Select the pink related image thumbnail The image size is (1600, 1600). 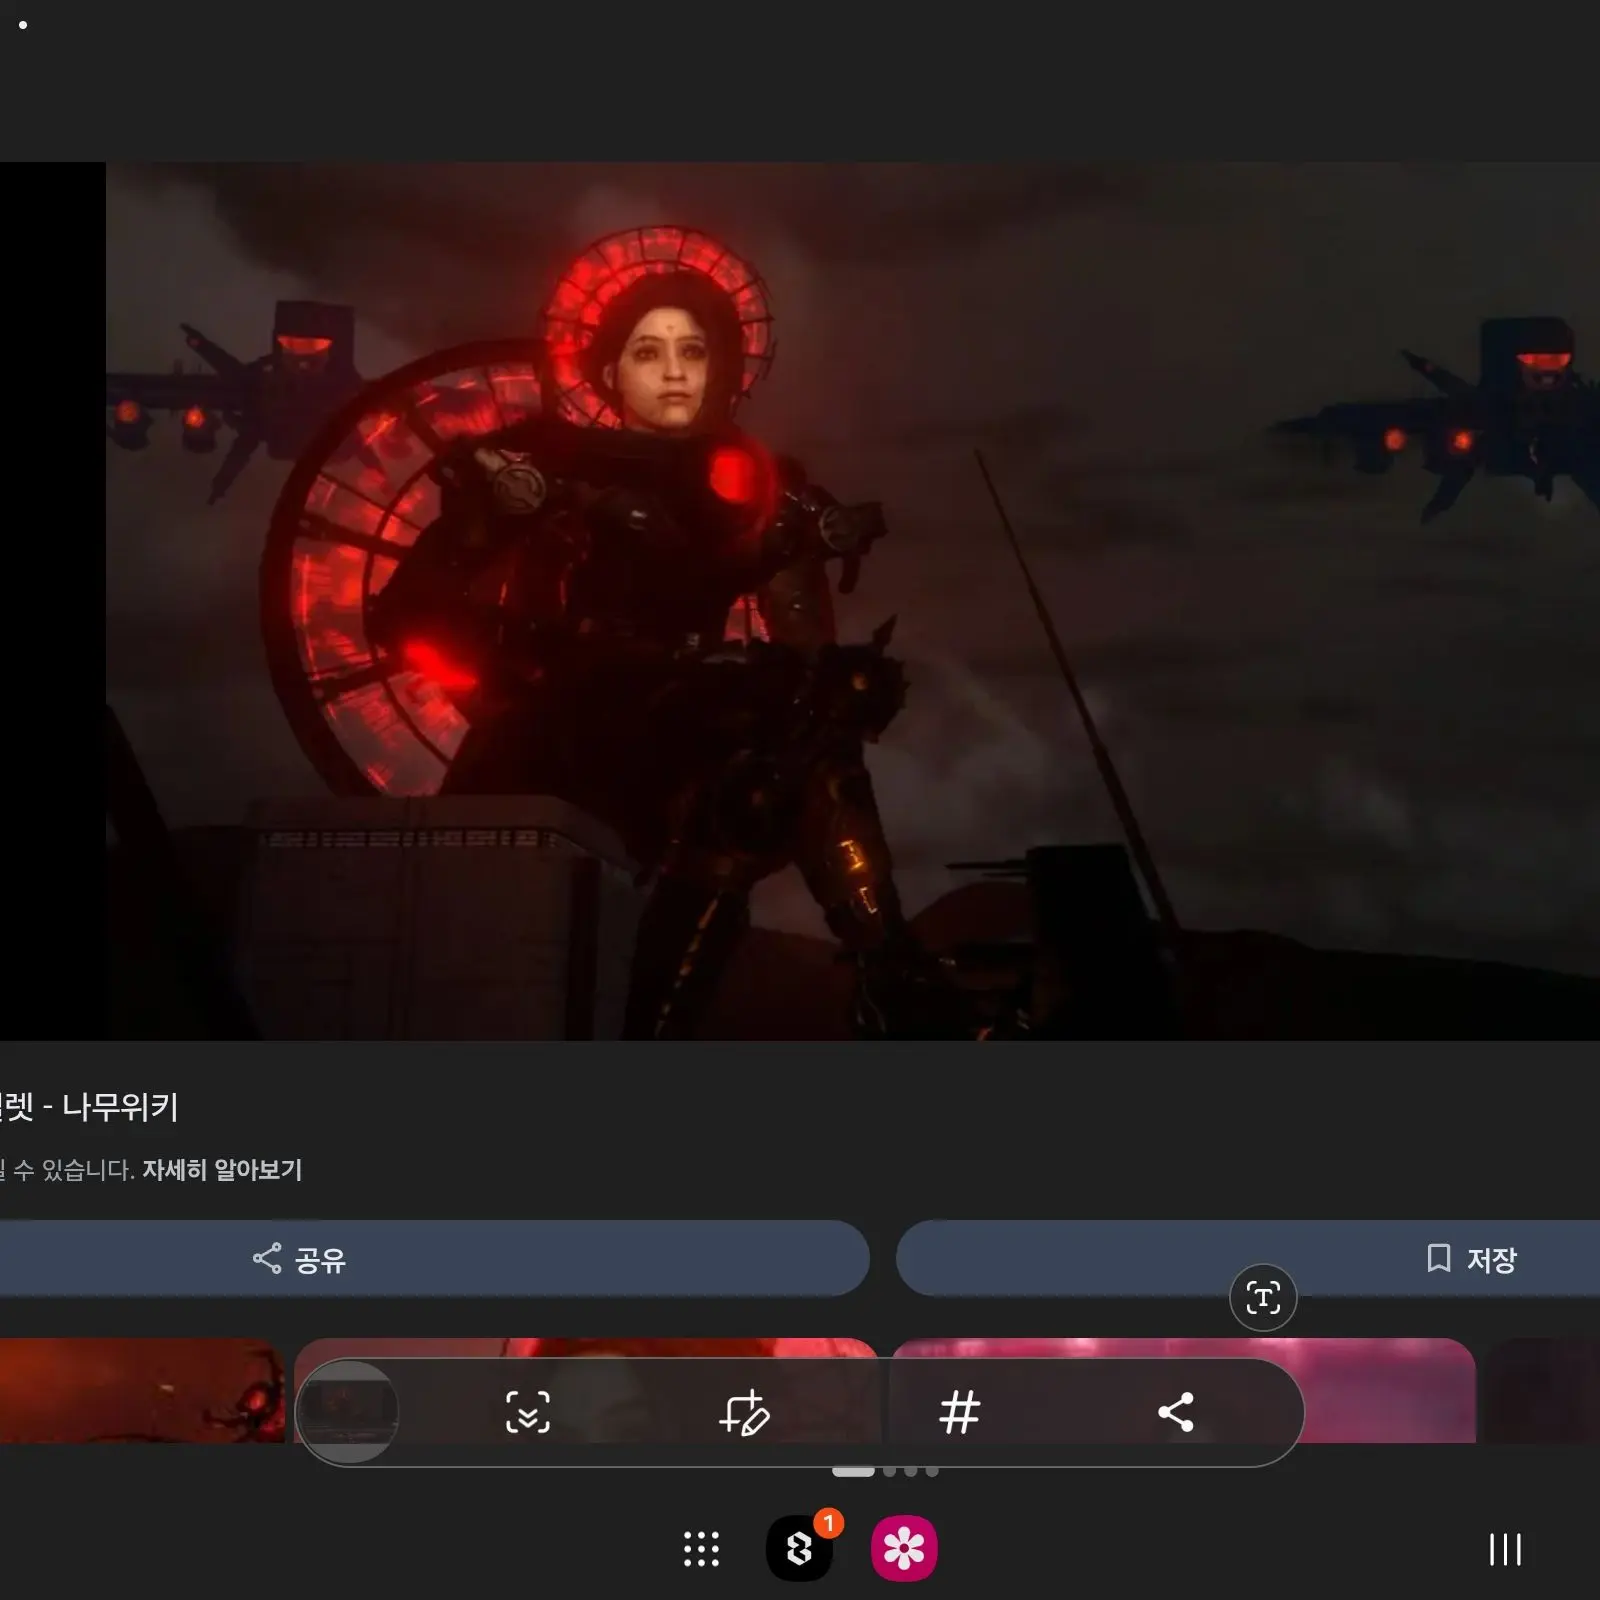point(1390,1390)
